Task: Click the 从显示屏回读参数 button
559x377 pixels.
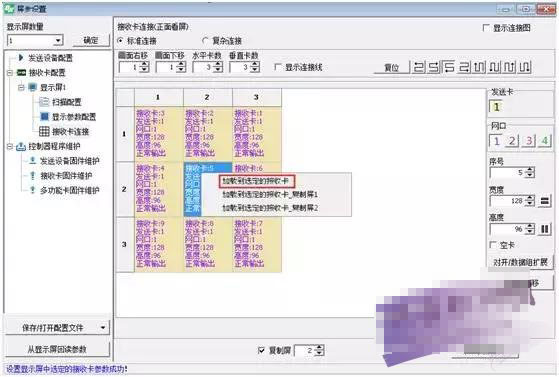Action: tap(57, 349)
